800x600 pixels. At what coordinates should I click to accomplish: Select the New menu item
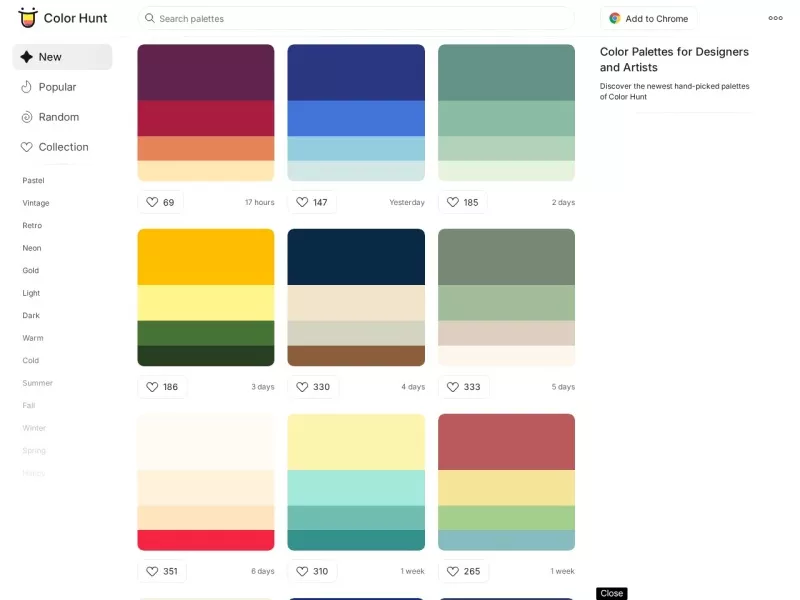coord(62,57)
